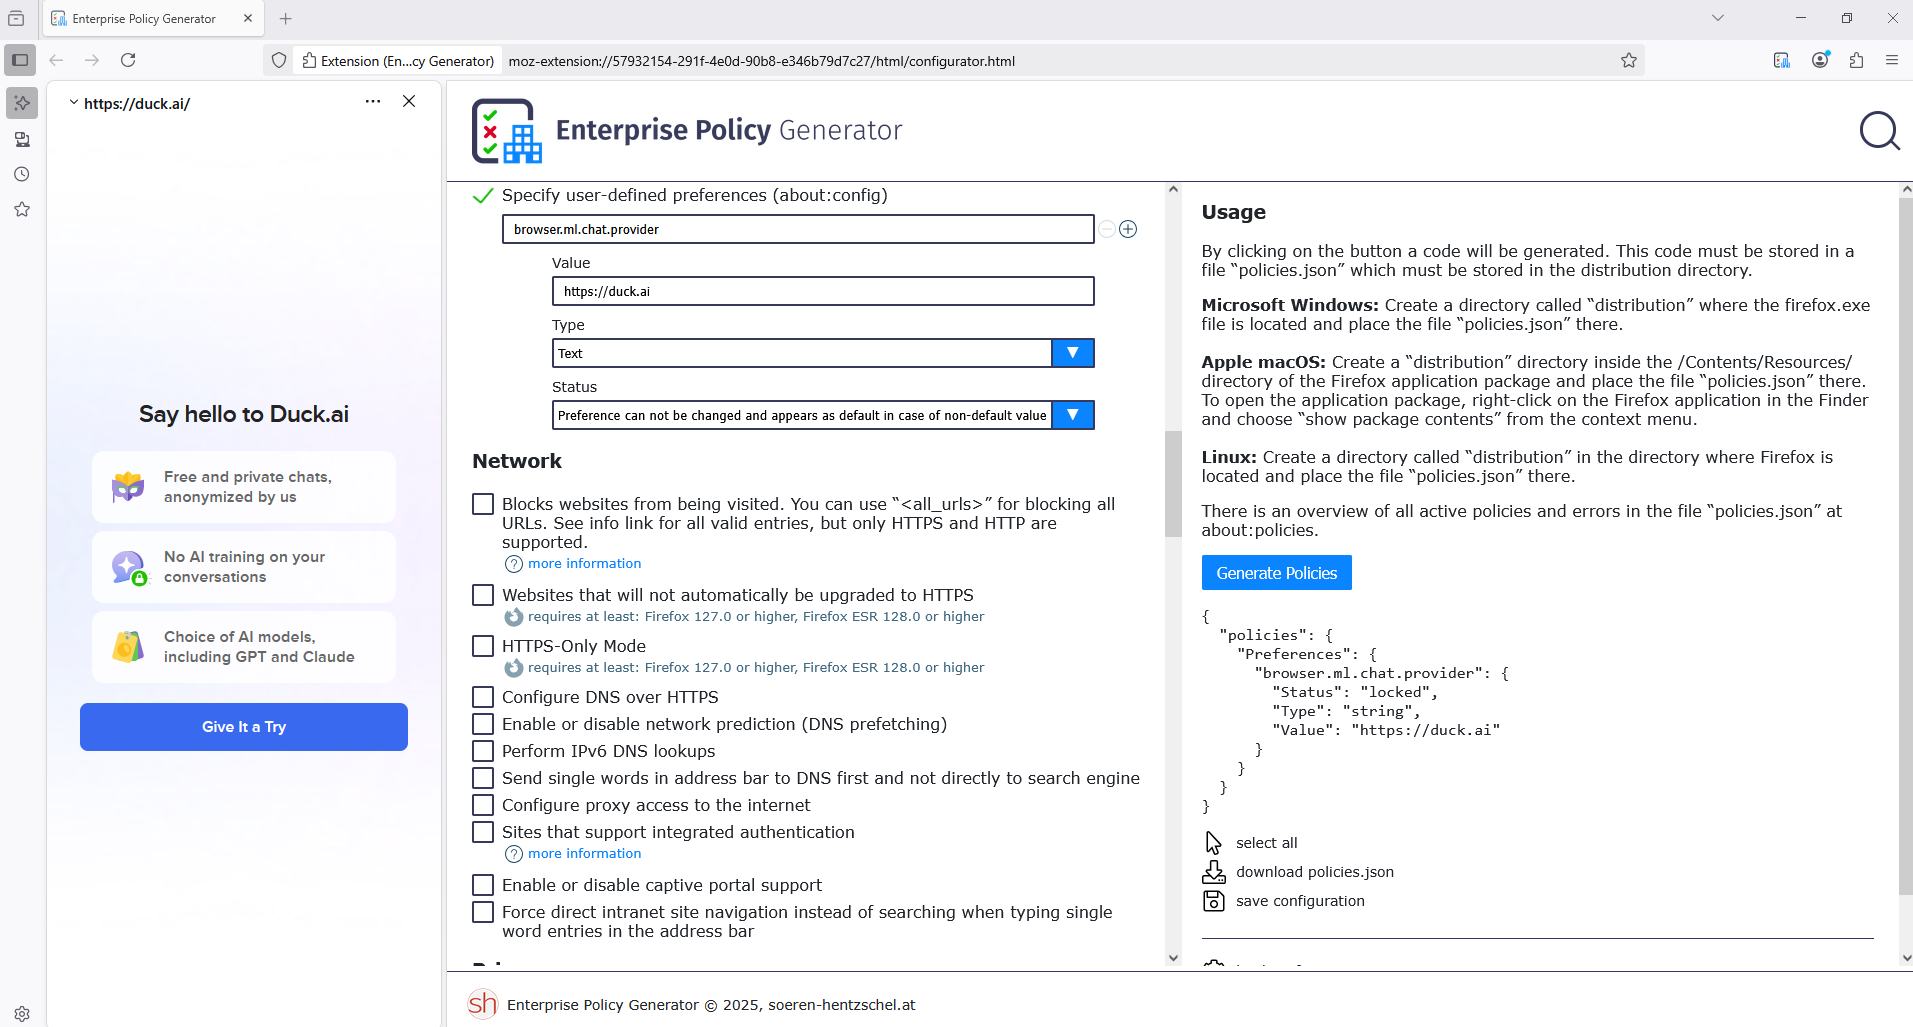This screenshot has height=1027, width=1913.
Task: Click the preference name field browser.ml.chat.provider
Action: point(798,229)
